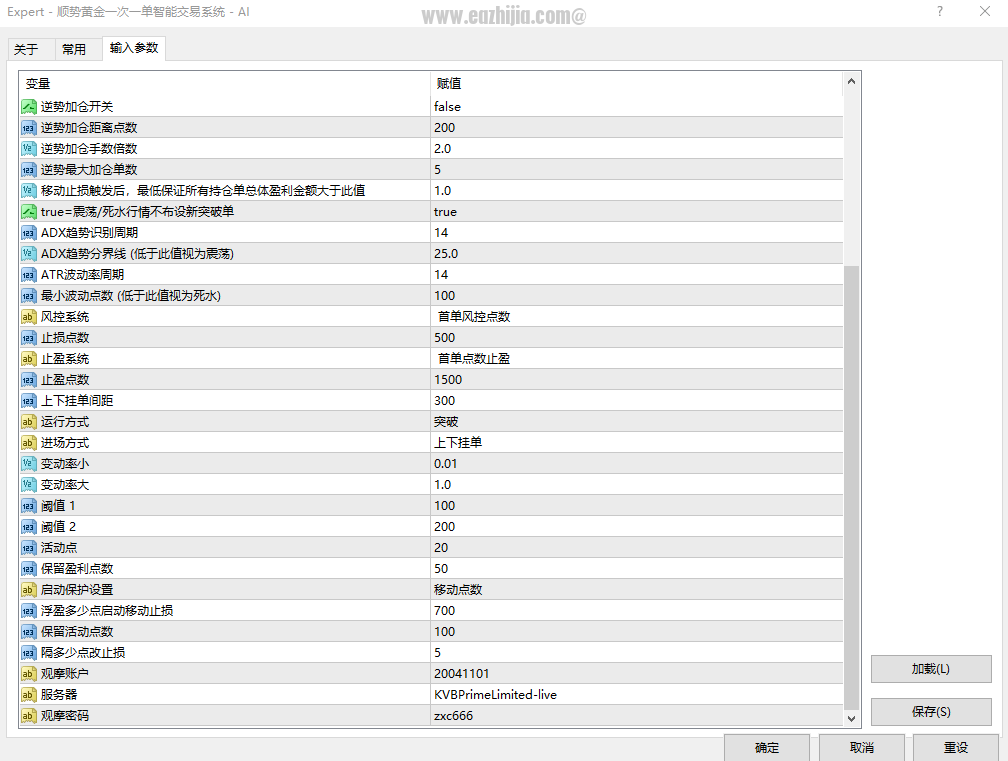Screen dimensions: 1008x761
Task: Click the icon beside 活动点
Action: point(28,548)
